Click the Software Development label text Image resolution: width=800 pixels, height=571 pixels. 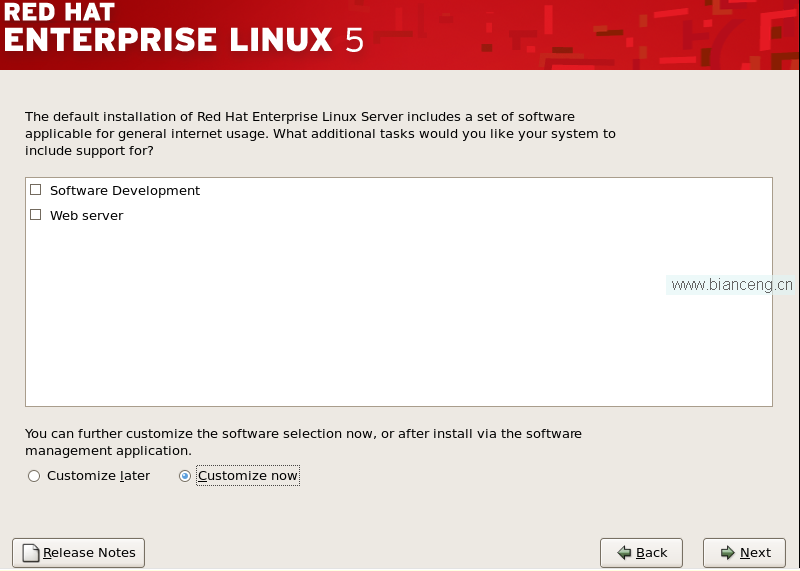[125, 191]
